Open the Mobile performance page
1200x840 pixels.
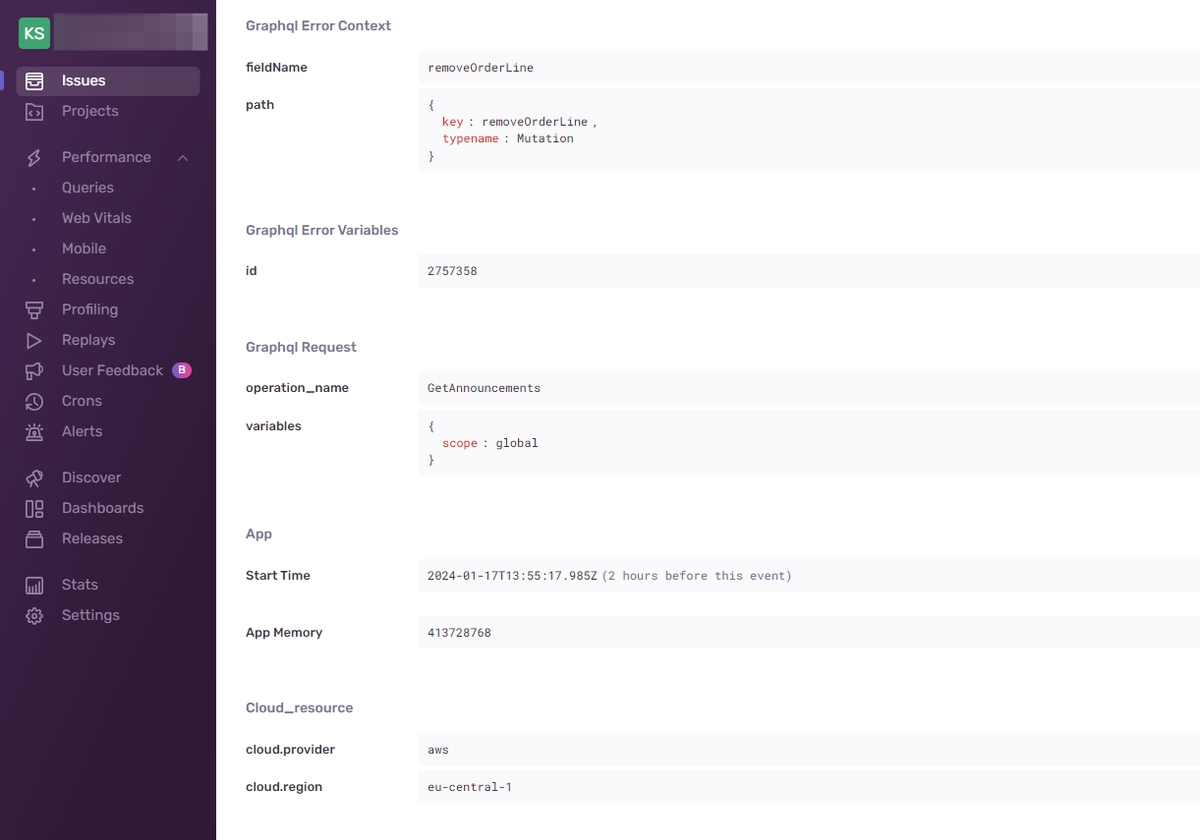click(83, 248)
